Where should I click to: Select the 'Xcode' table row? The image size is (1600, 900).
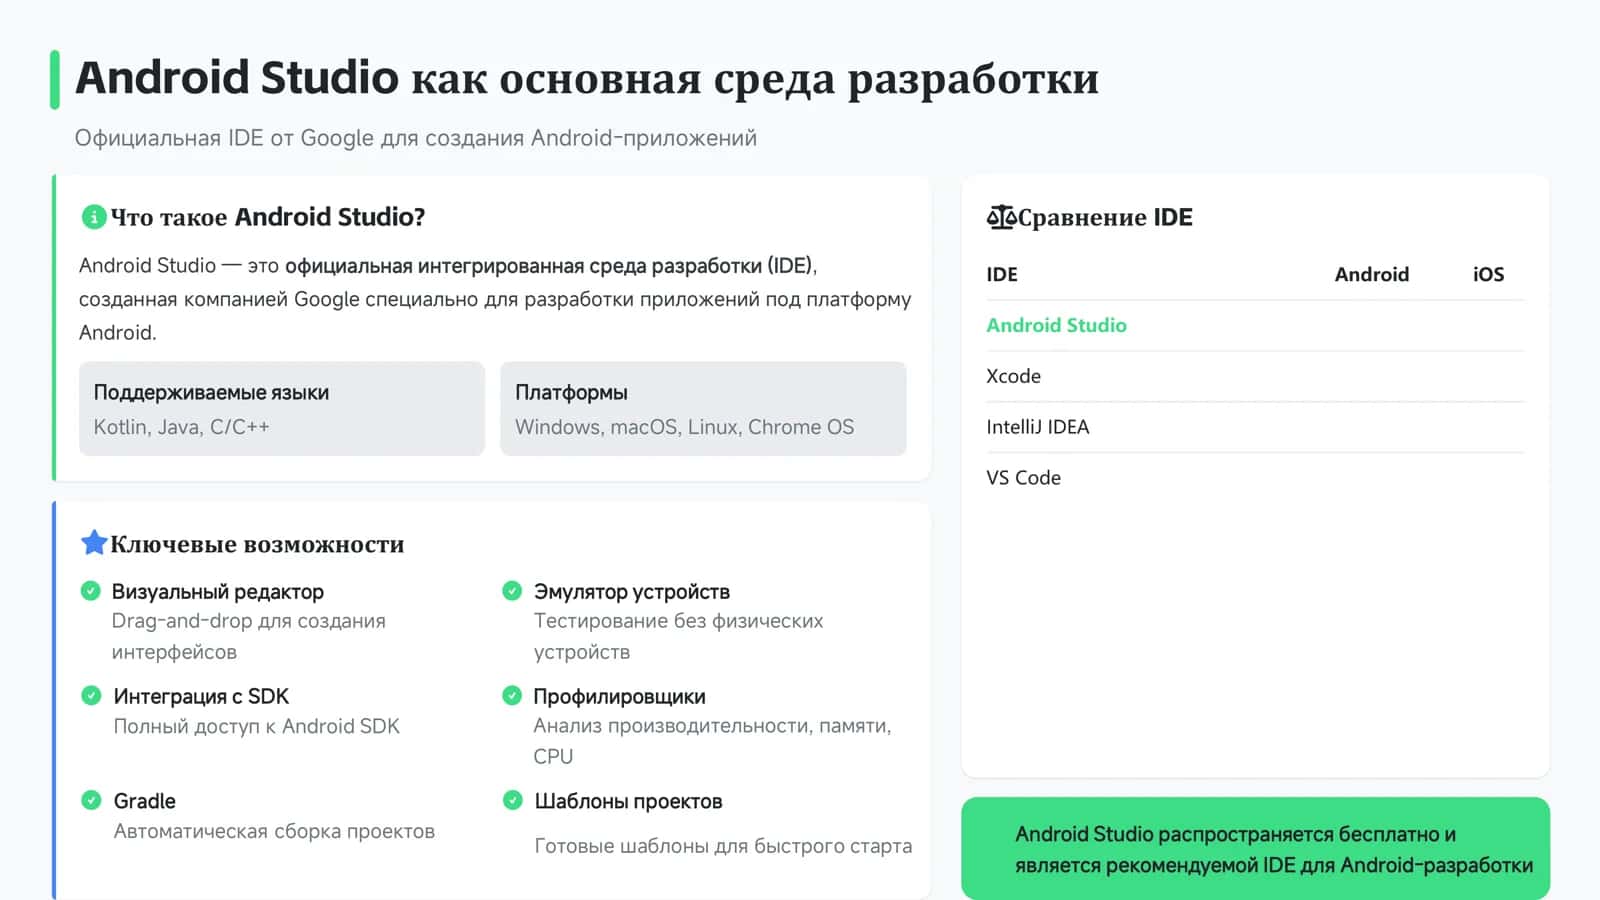1255,376
